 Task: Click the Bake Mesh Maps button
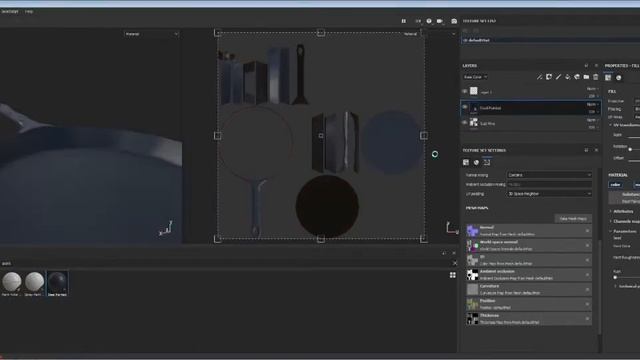tap(573, 219)
